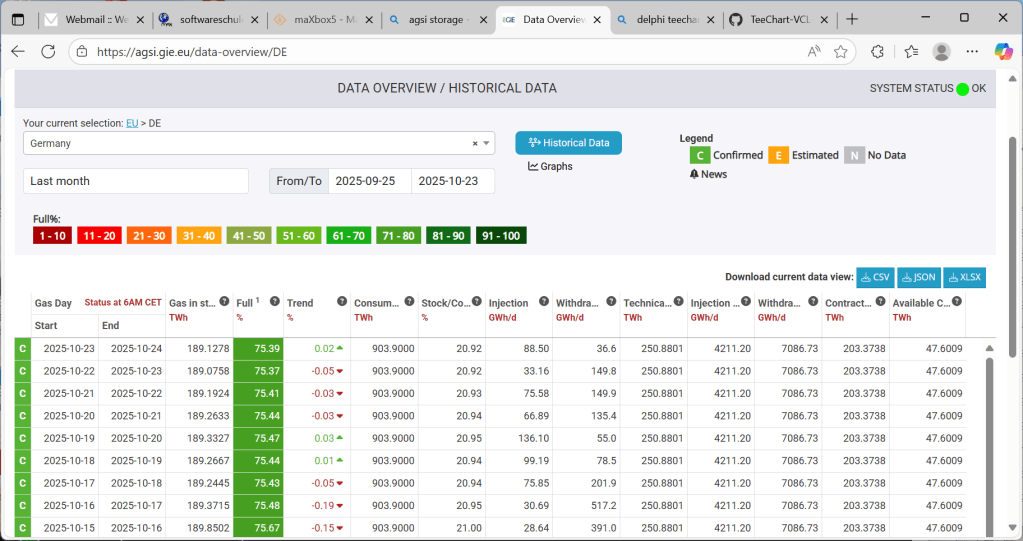Download current data as CSV
The width and height of the screenshot is (1023, 541).
874,277
